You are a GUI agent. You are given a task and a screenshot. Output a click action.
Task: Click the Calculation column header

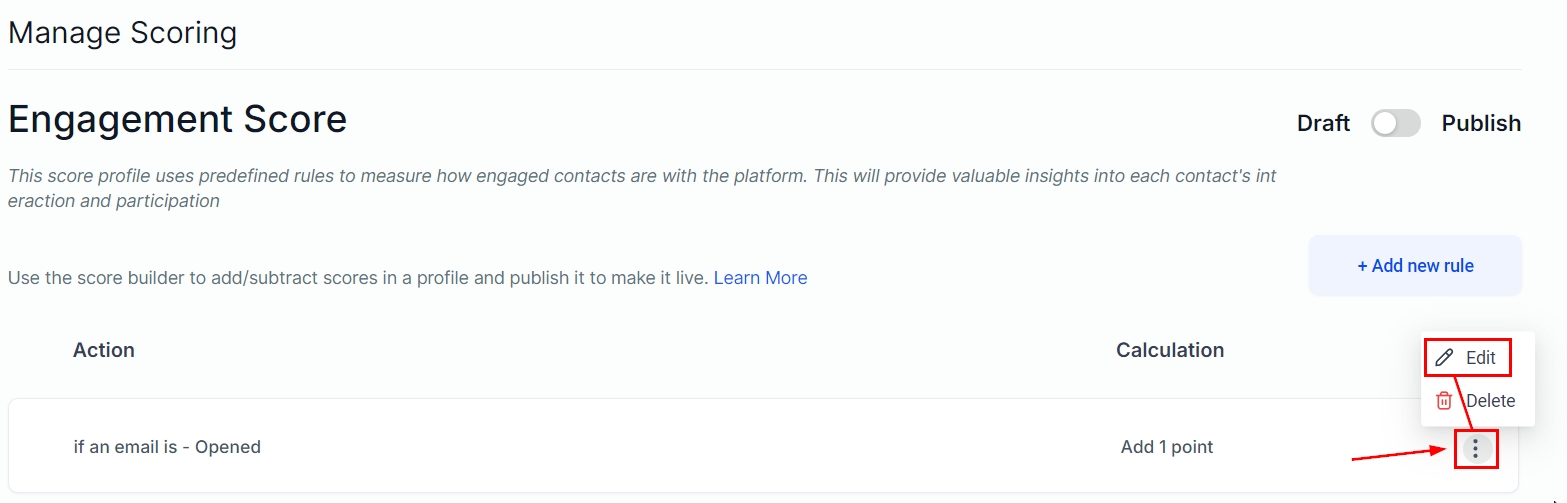click(1170, 350)
